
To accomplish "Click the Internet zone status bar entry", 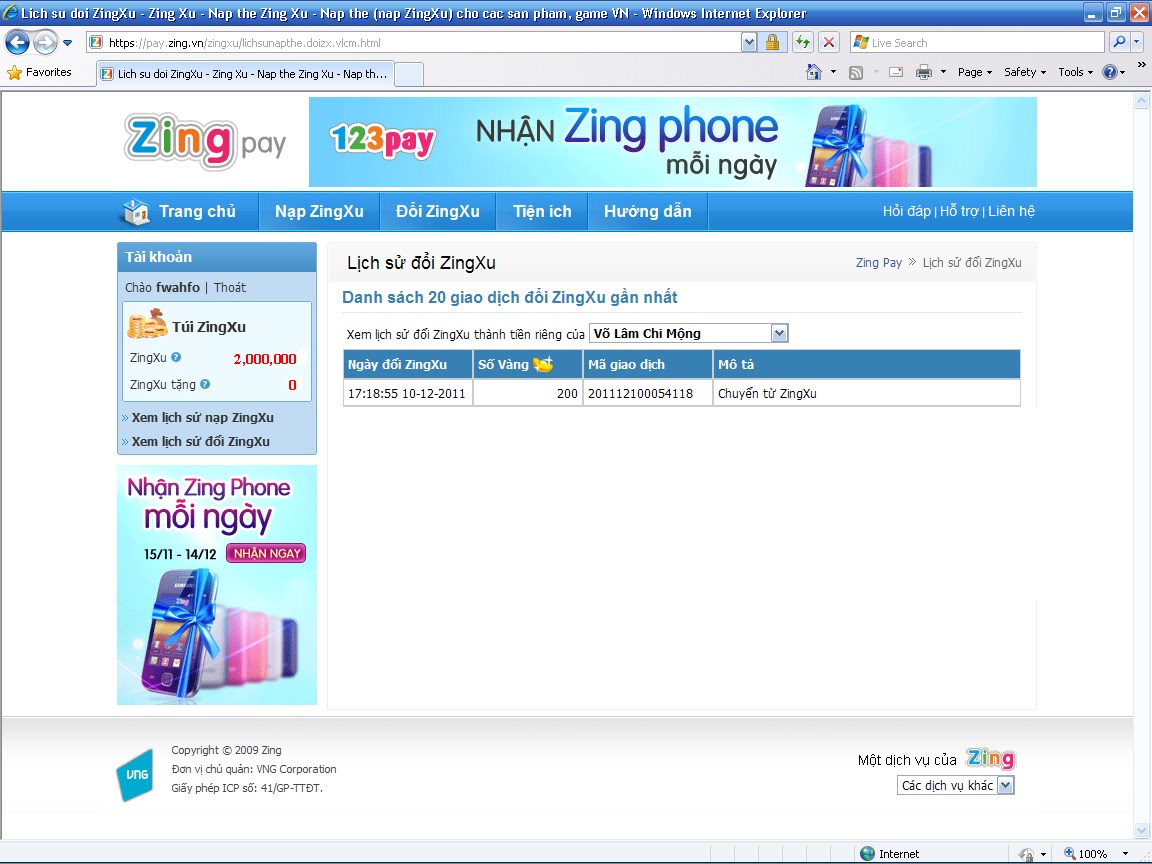I will (x=890, y=854).
